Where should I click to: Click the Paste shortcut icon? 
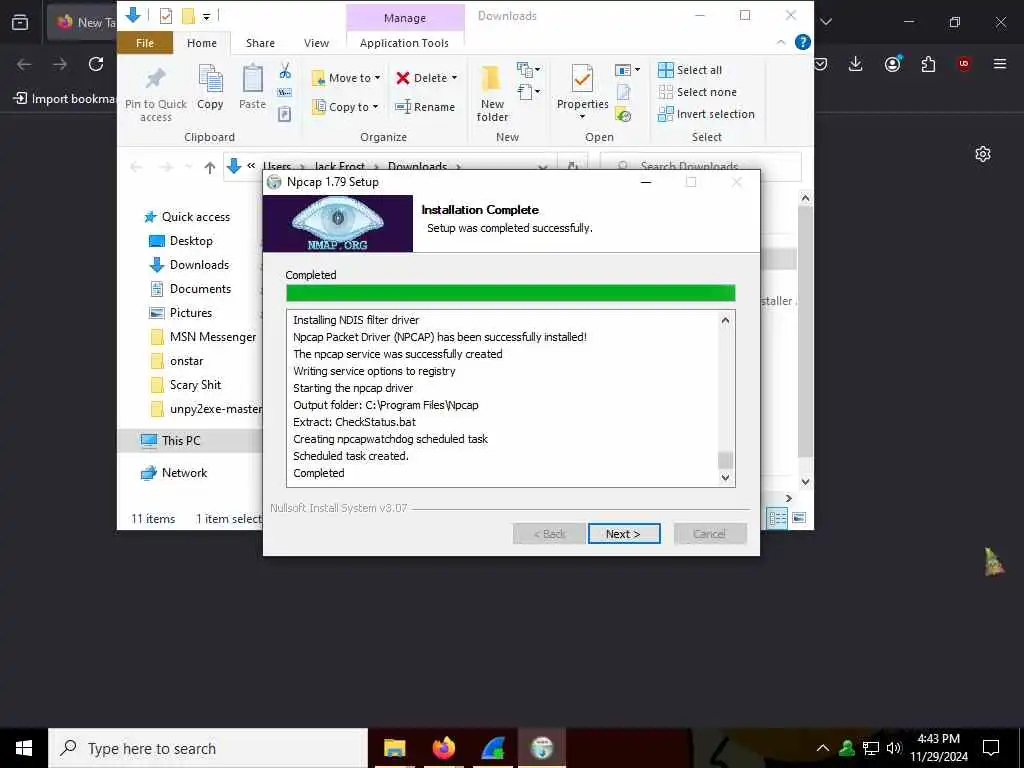tap(285, 114)
